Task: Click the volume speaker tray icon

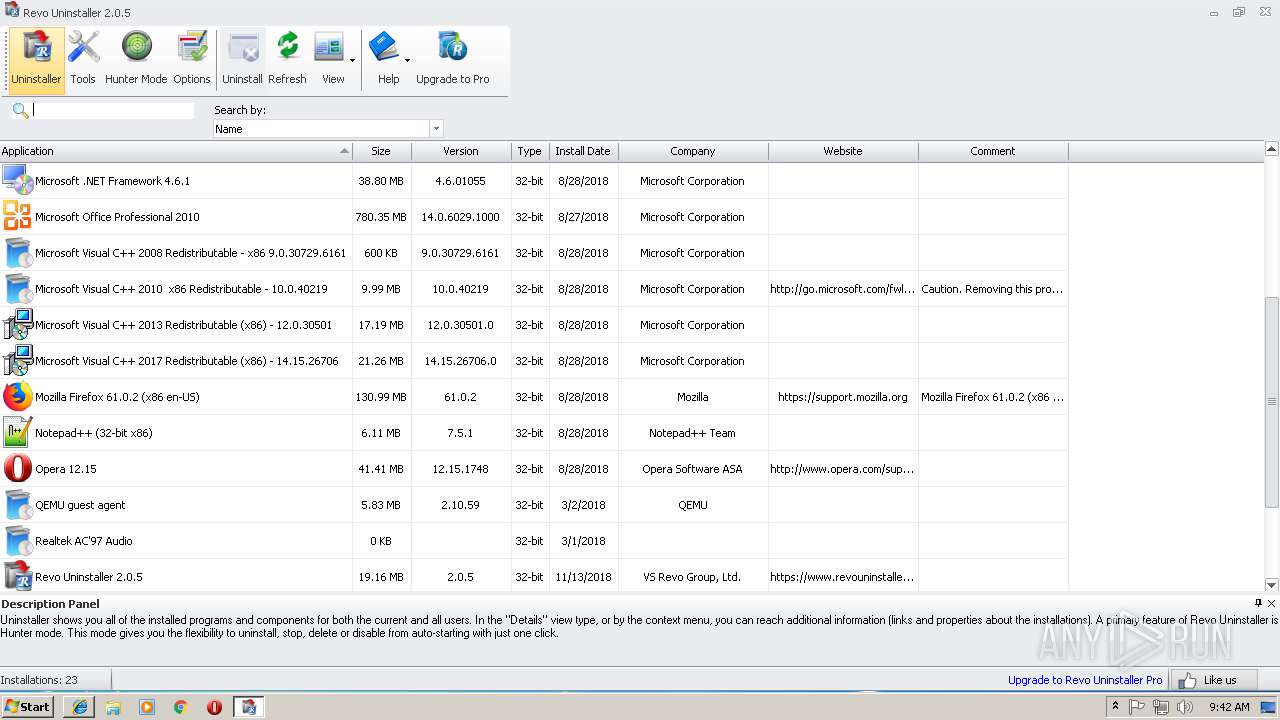Action: (x=1185, y=706)
